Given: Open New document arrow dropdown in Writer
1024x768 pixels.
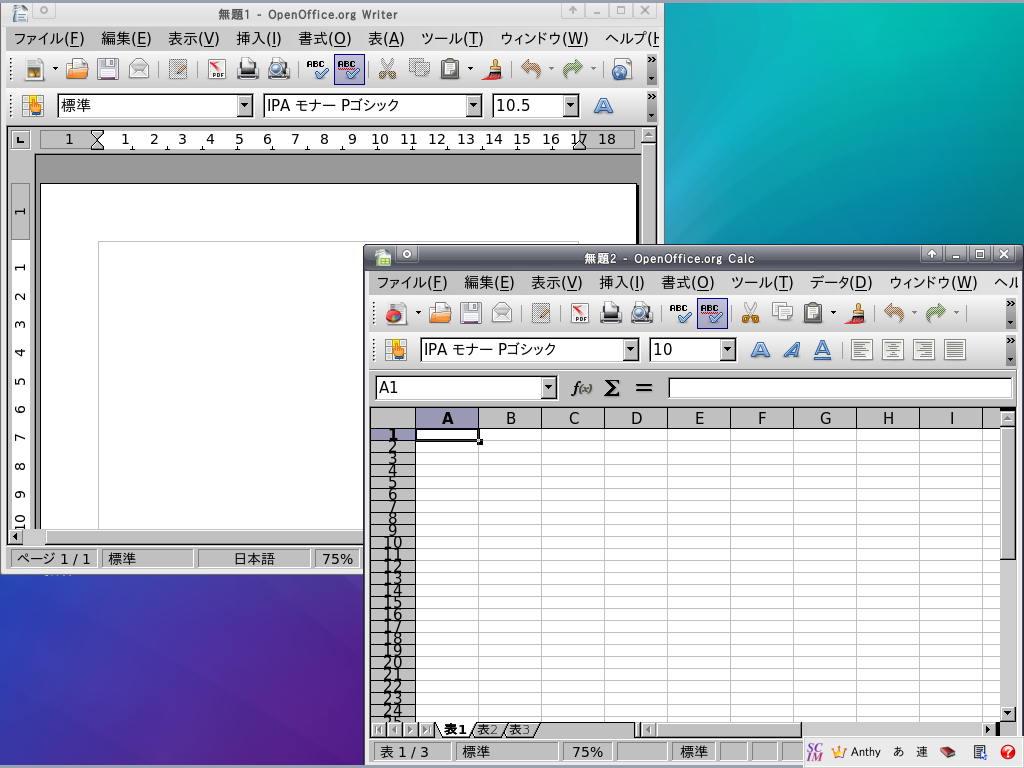Looking at the screenshot, I should [x=55, y=69].
